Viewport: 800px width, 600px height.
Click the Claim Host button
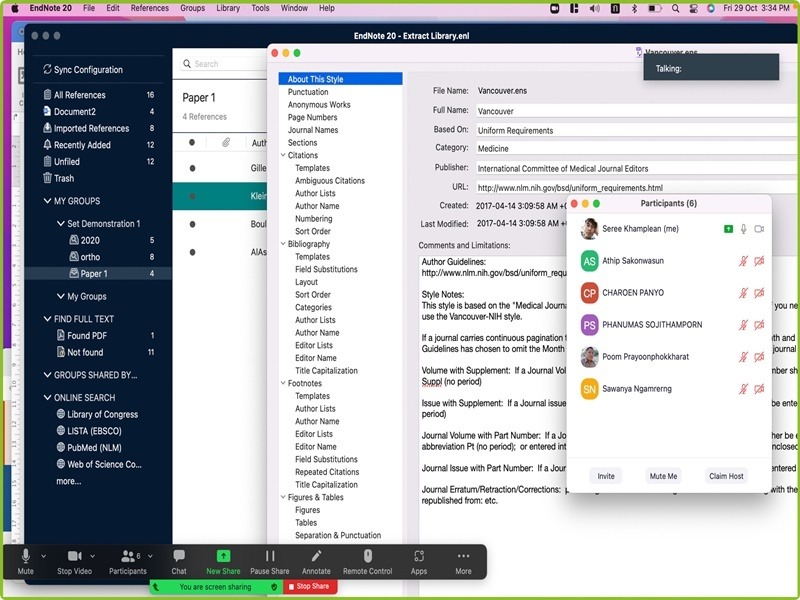[x=725, y=476]
